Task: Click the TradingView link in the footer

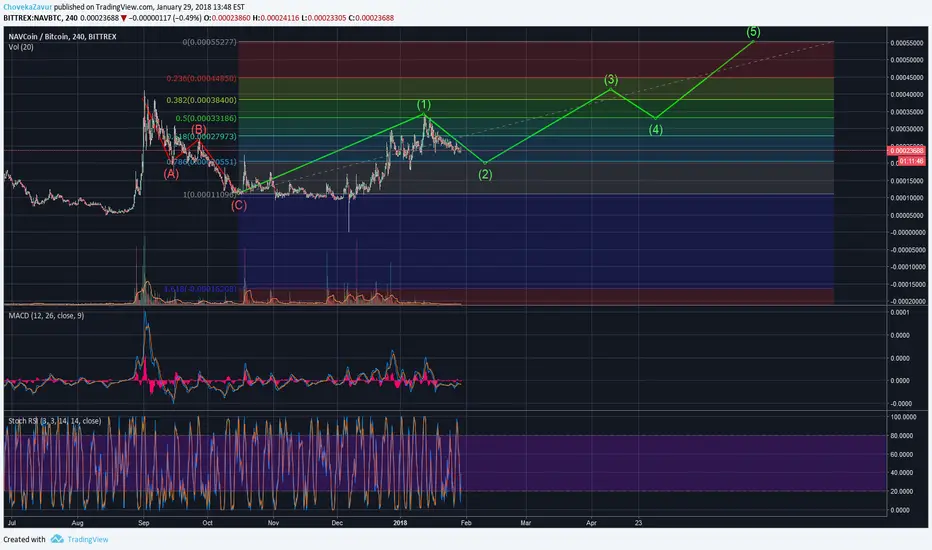Action: [87, 539]
